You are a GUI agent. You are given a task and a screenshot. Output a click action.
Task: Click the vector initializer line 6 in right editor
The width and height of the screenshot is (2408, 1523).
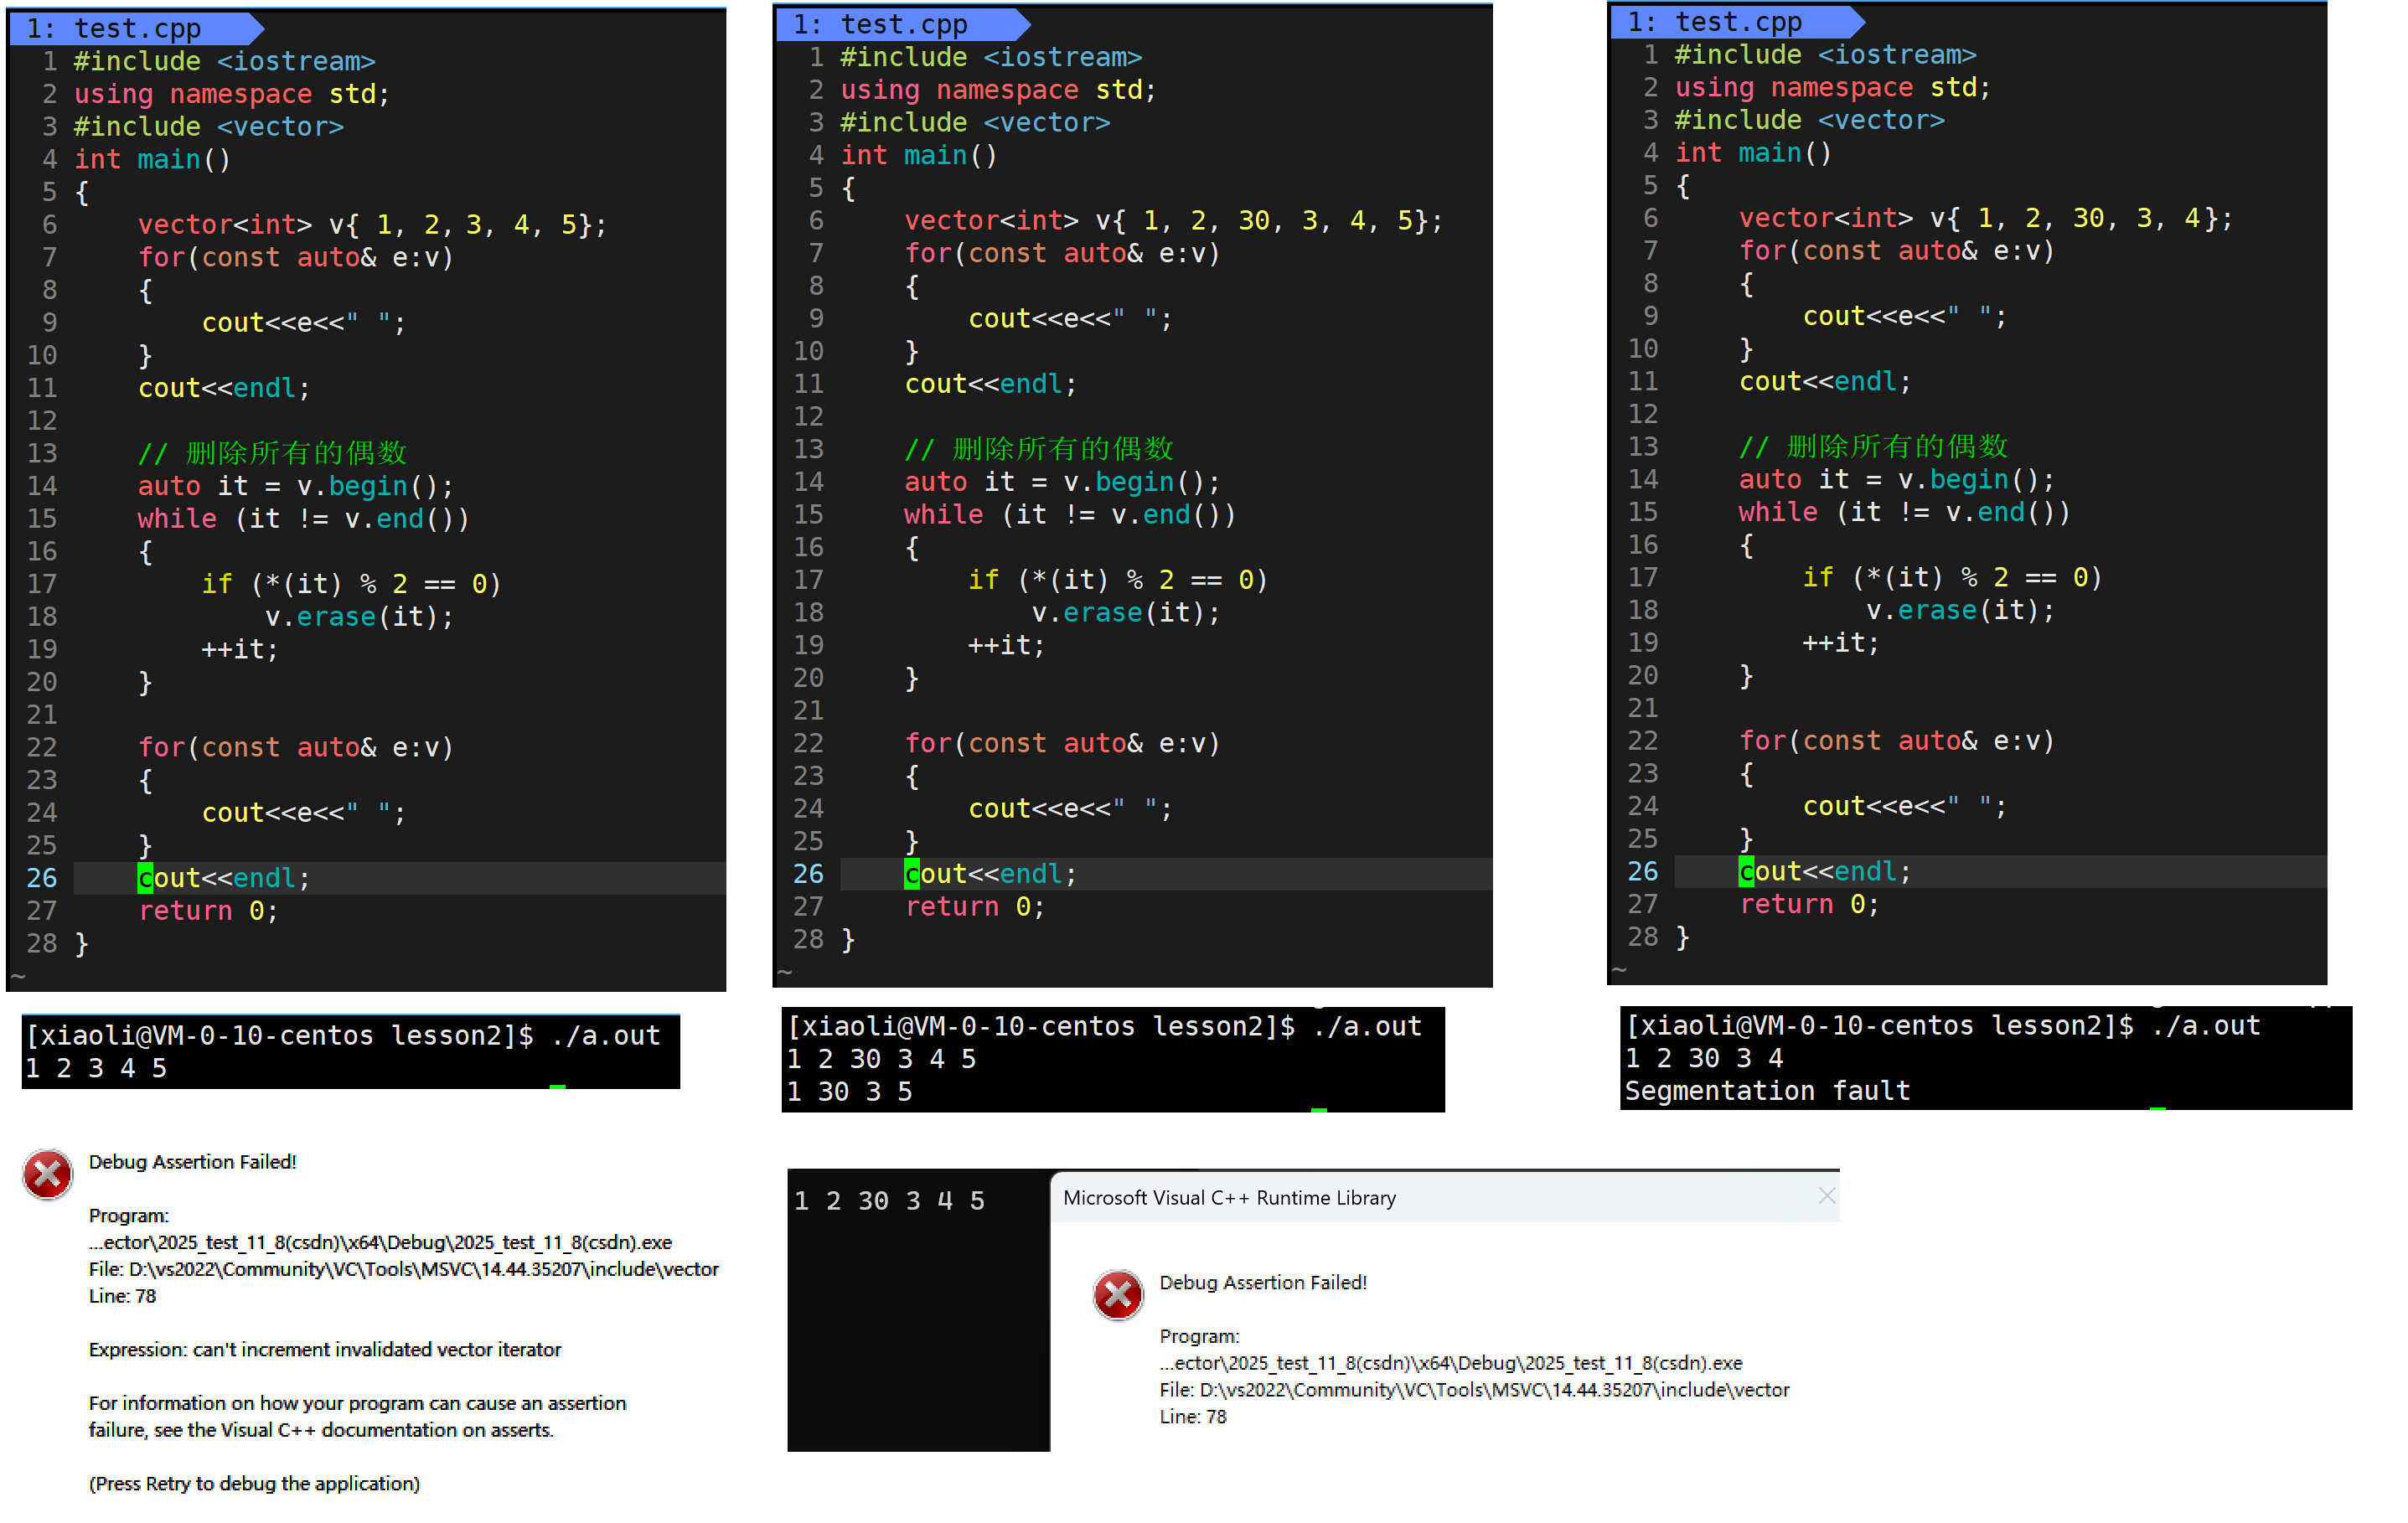coord(1984,218)
